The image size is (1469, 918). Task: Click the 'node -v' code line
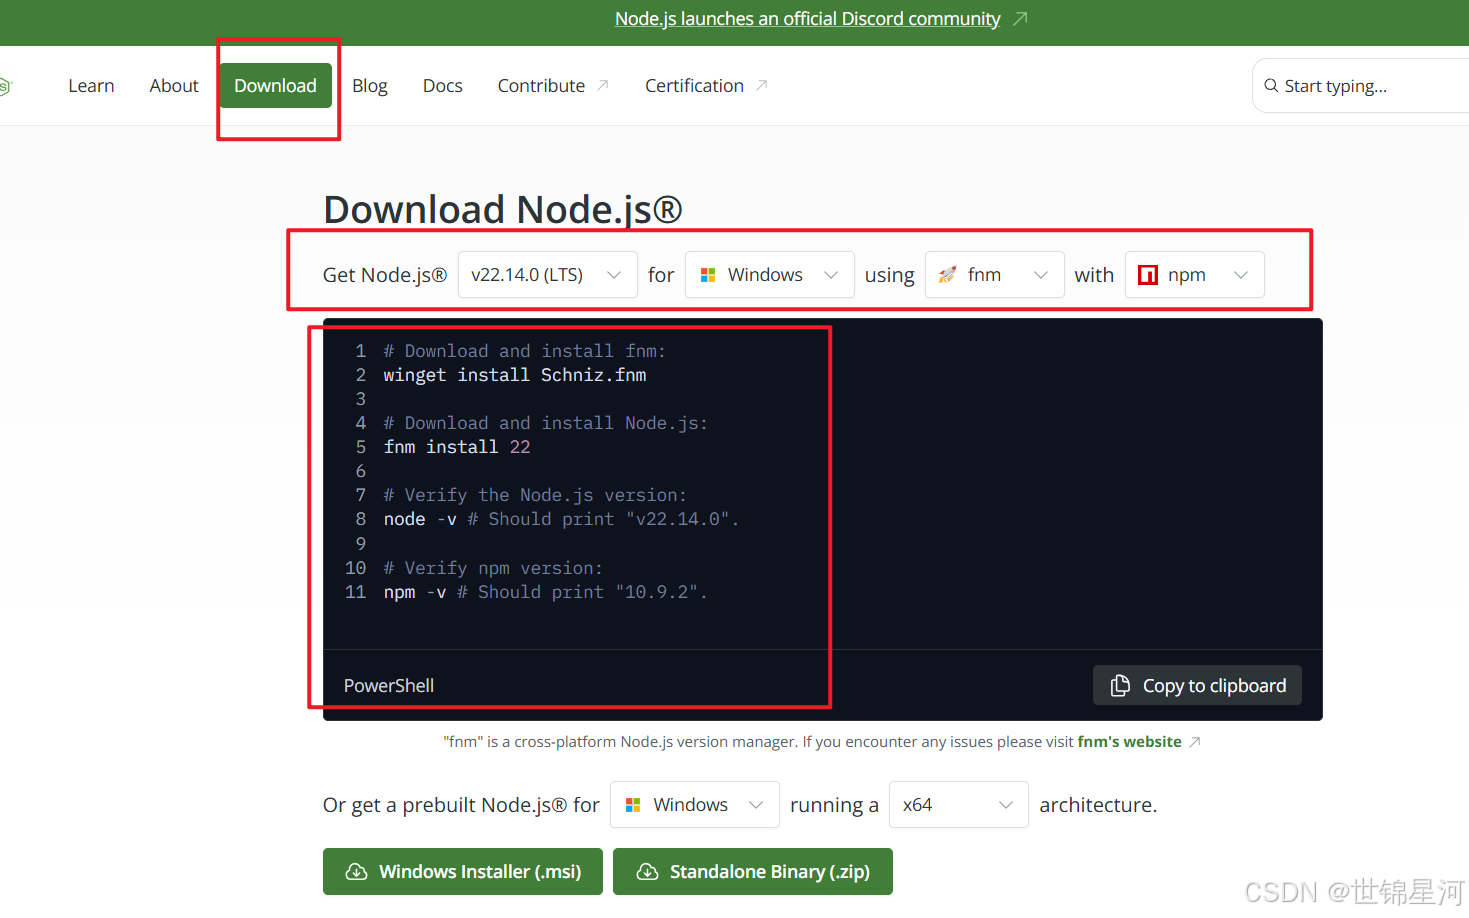click(561, 519)
